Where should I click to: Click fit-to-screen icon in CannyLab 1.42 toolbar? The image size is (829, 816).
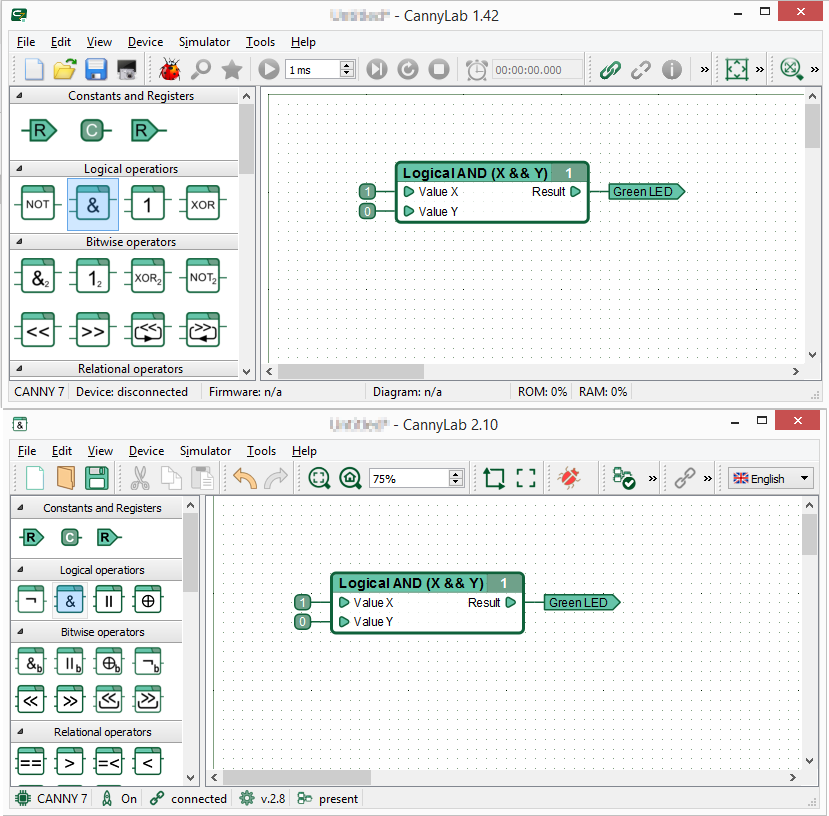(x=736, y=70)
